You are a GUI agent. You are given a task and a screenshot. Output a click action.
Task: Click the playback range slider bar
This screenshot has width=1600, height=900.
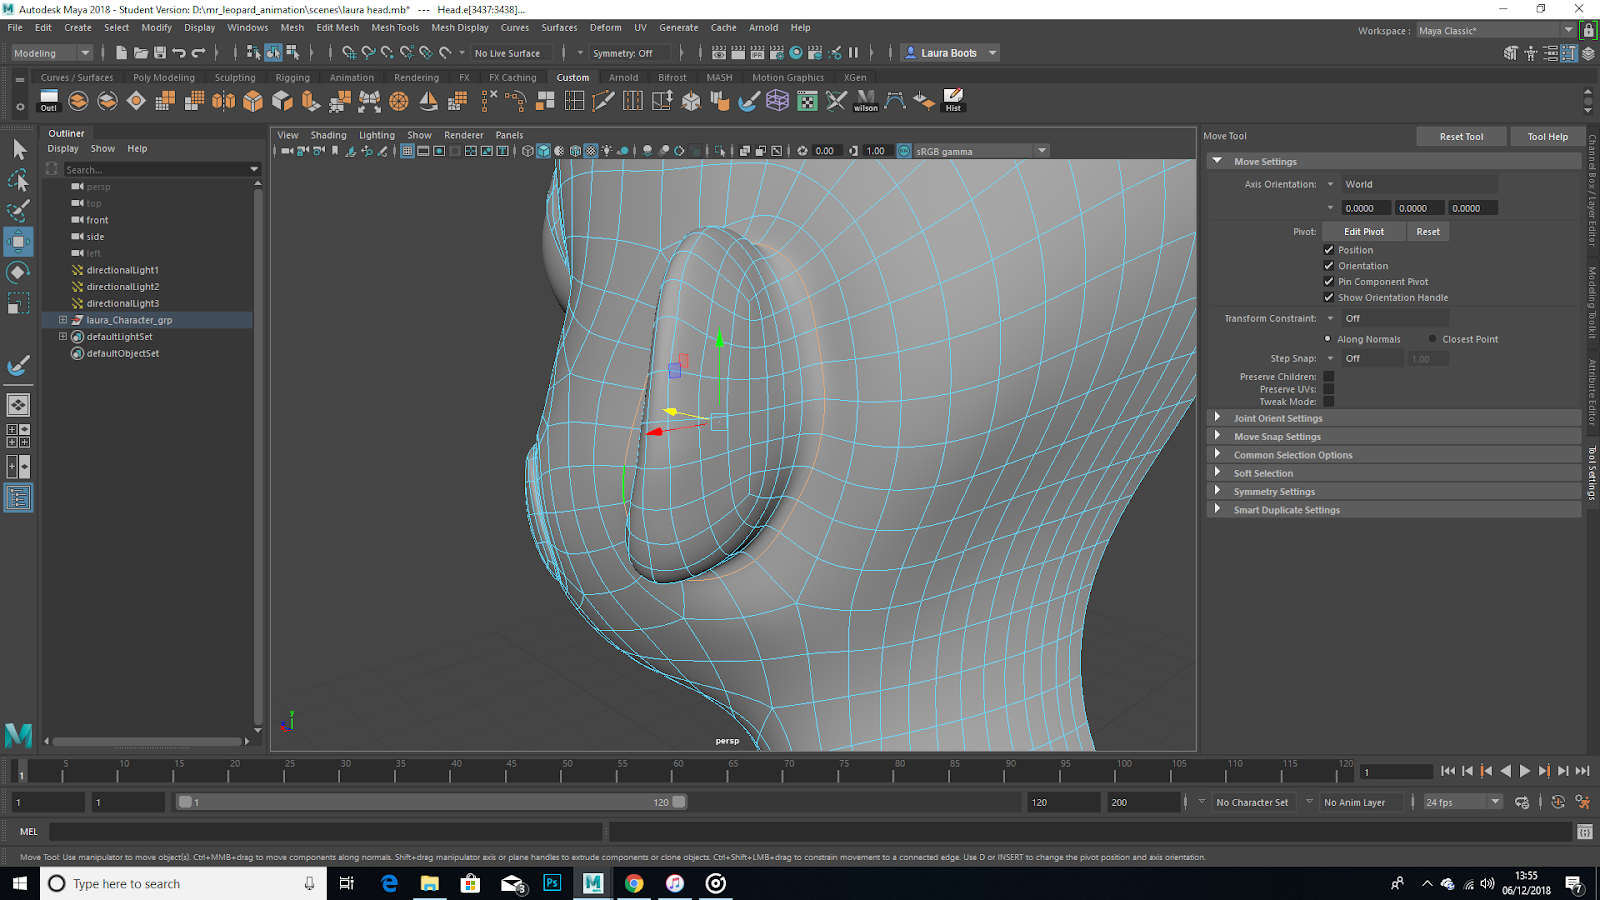coord(430,802)
